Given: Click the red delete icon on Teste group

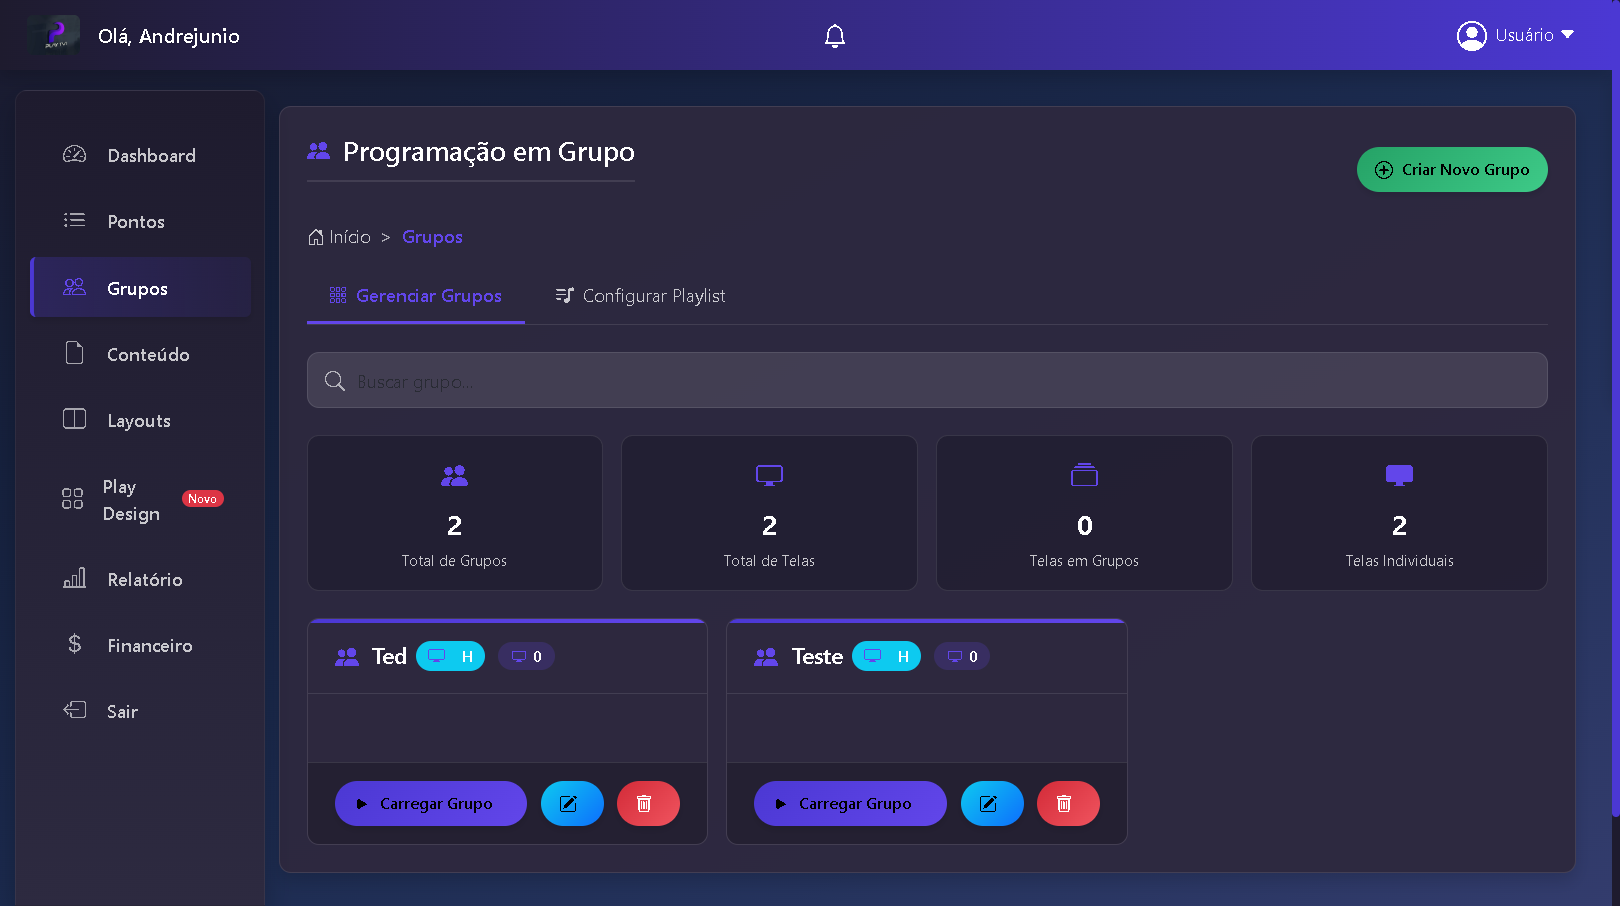Looking at the screenshot, I should [1068, 803].
